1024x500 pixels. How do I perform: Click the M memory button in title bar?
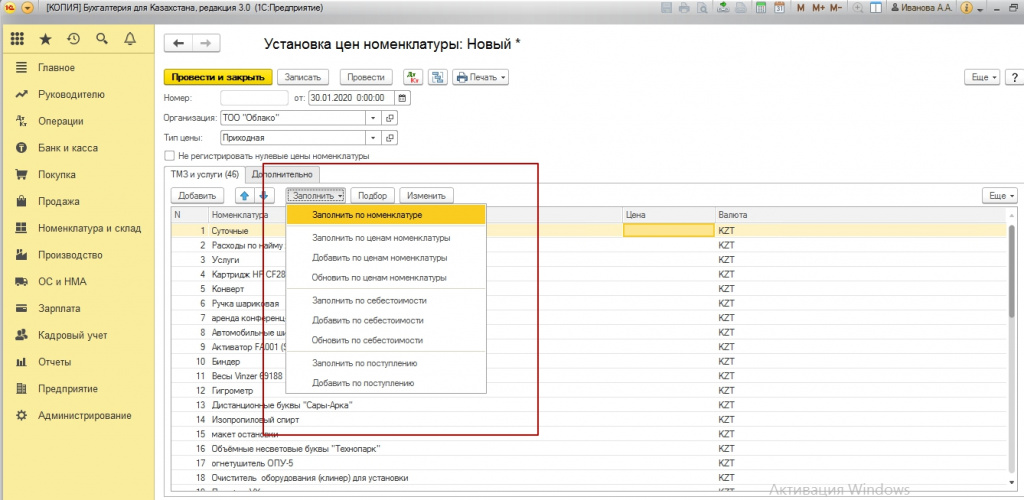[x=801, y=8]
